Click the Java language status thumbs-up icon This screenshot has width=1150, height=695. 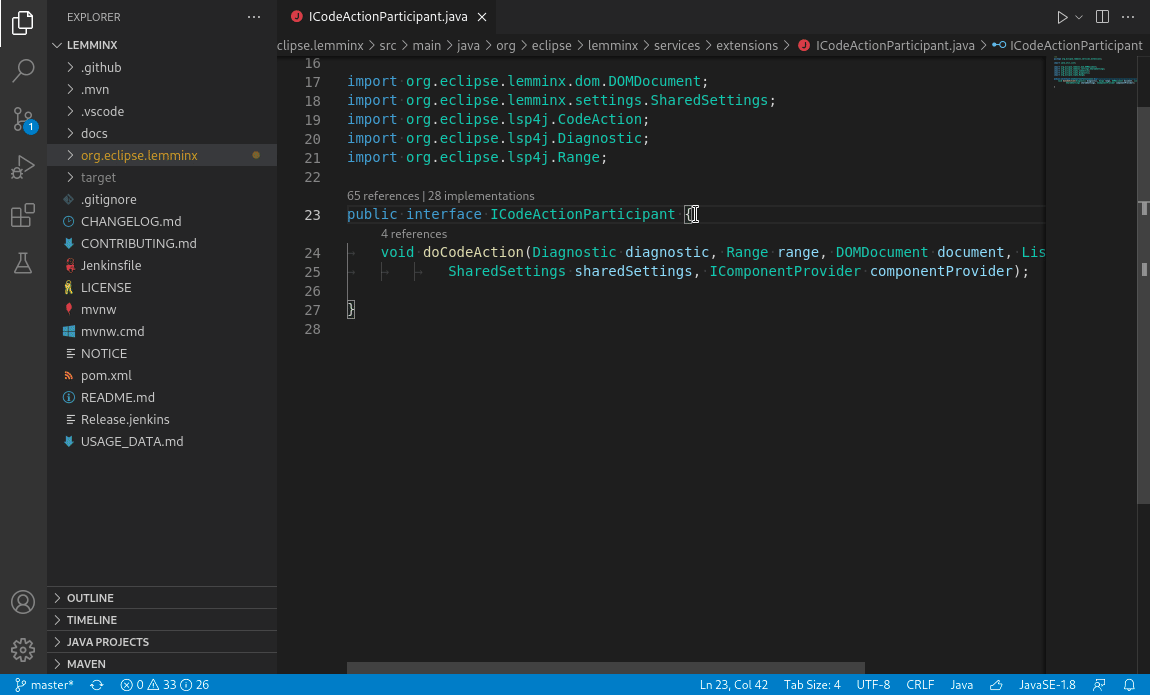[996, 685]
